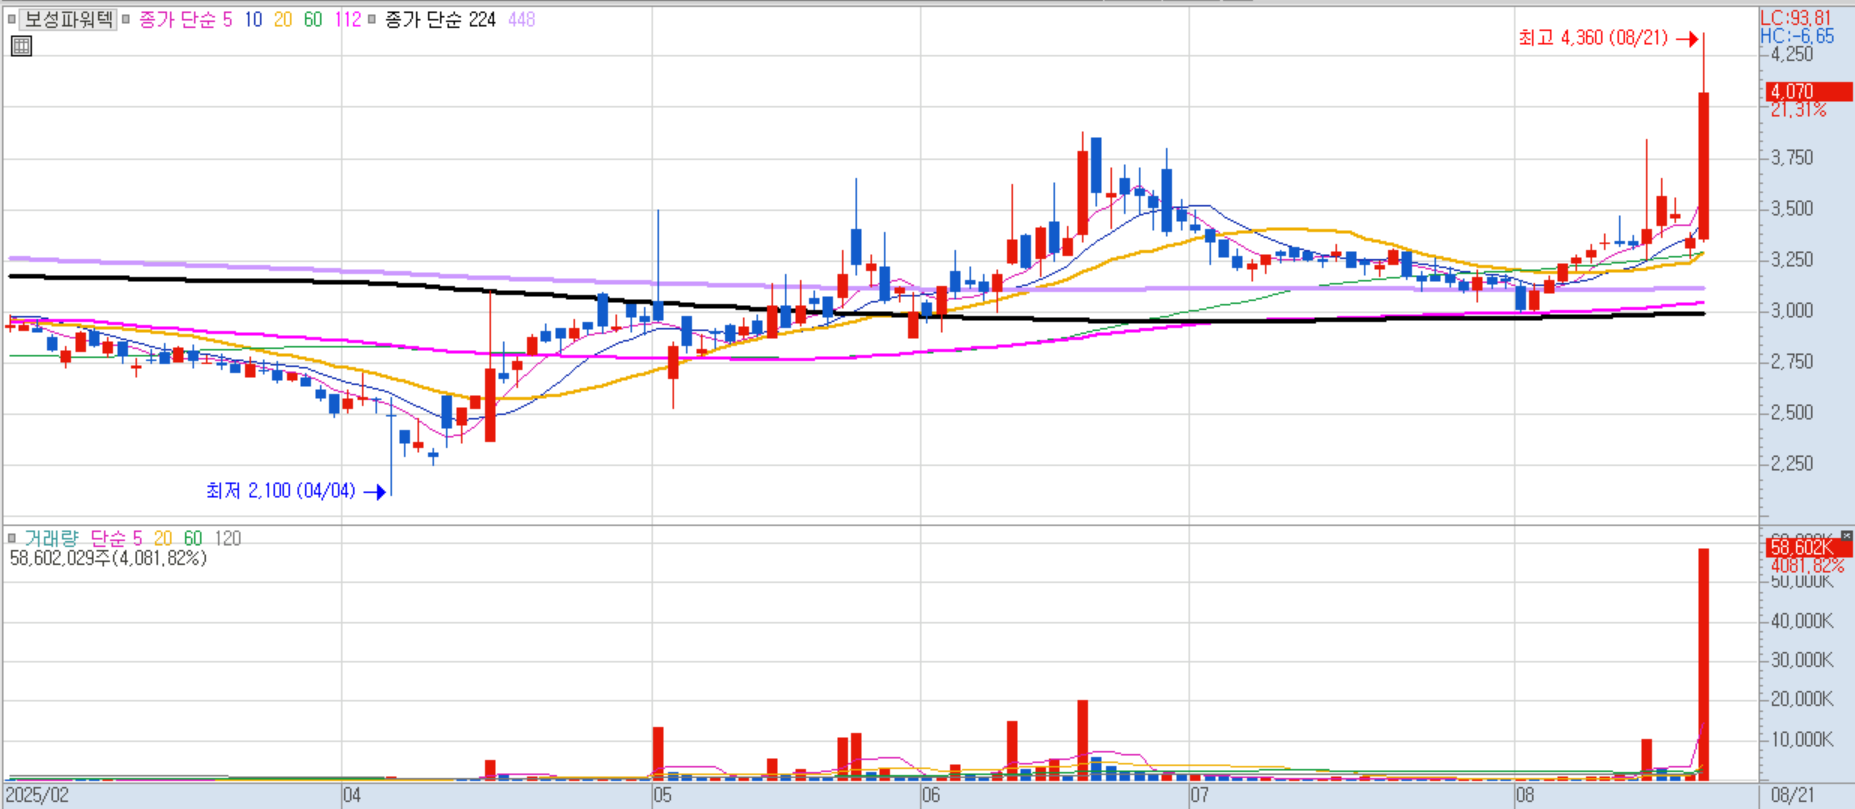Click the 08 month axis label
1855x809 pixels.
(1525, 796)
